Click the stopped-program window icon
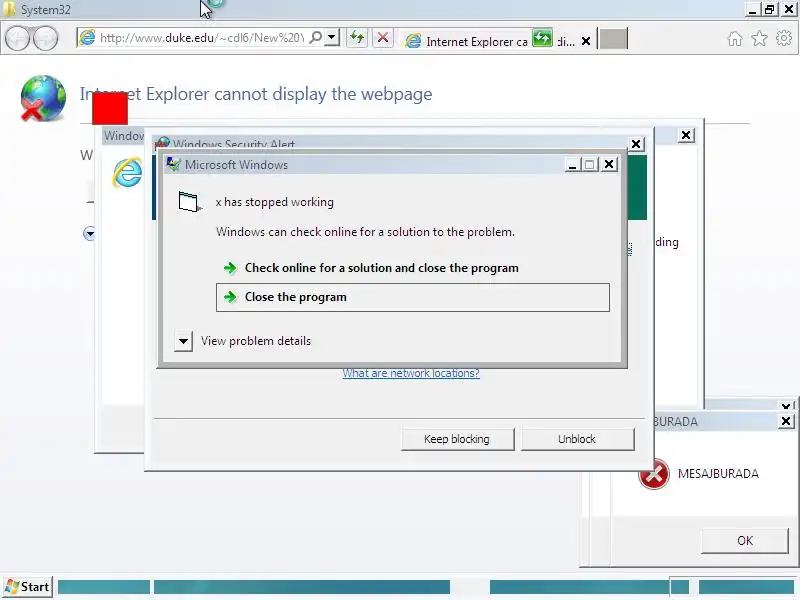This screenshot has height=600, width=800. click(189, 201)
